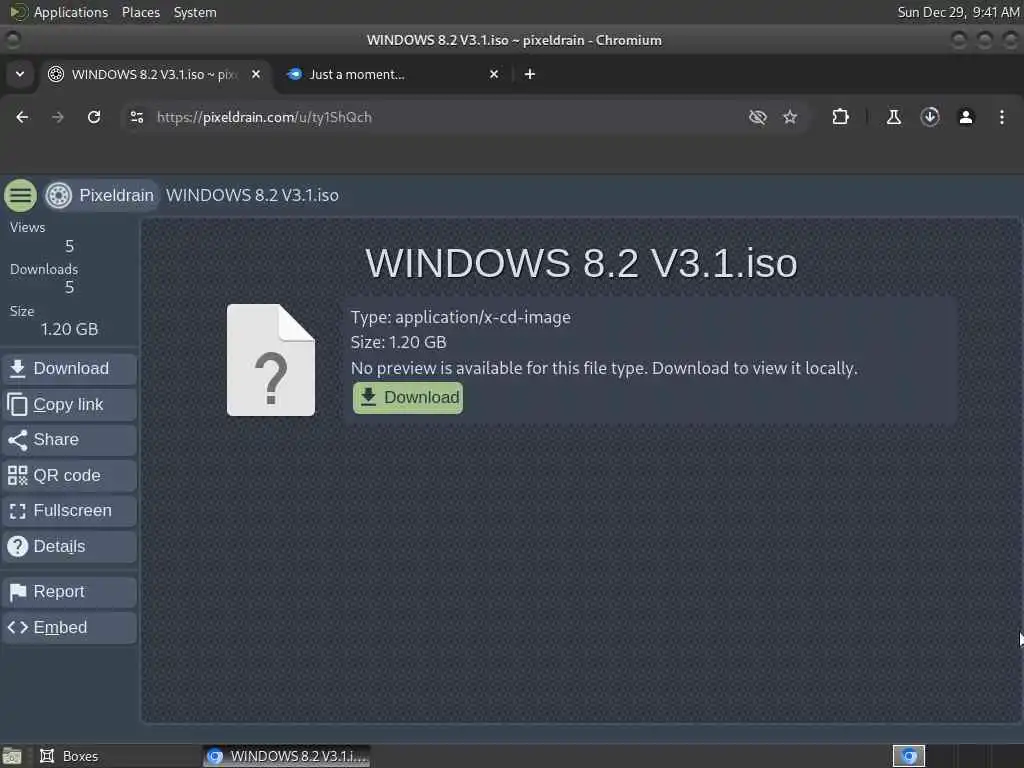1024x768 pixels.
Task: Click the unknown file type thumbnail
Action: [271, 360]
